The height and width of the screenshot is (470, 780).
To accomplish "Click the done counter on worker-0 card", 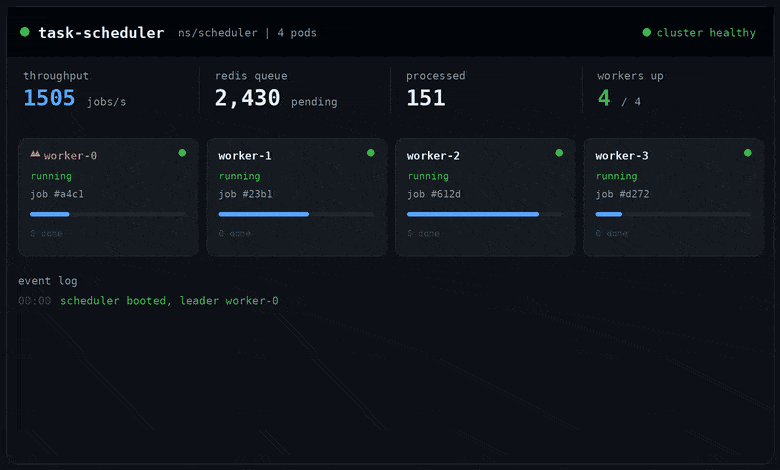I will [46, 233].
